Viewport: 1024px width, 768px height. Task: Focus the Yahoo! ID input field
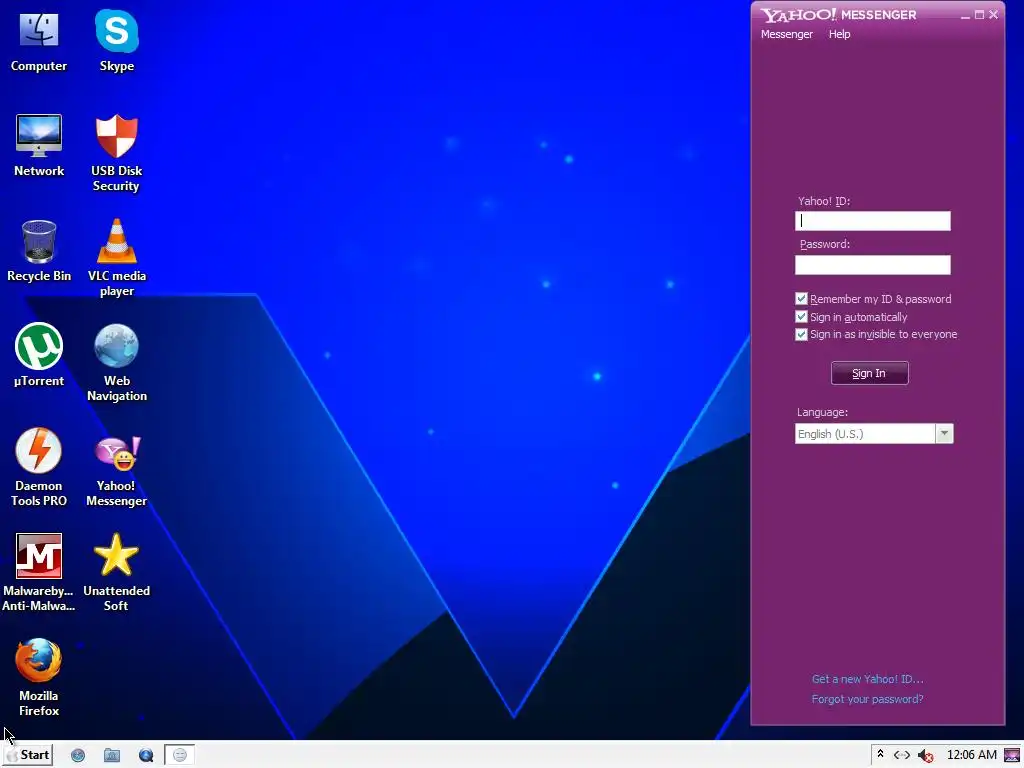(x=872, y=221)
